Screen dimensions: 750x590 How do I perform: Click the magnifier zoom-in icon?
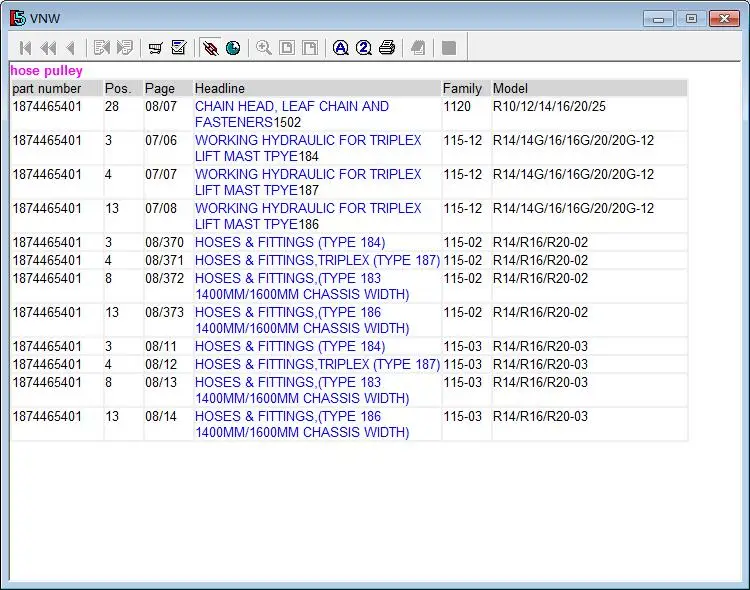click(264, 48)
